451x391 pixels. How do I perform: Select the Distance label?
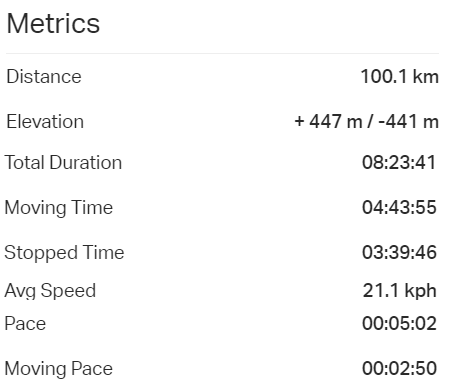[44, 77]
